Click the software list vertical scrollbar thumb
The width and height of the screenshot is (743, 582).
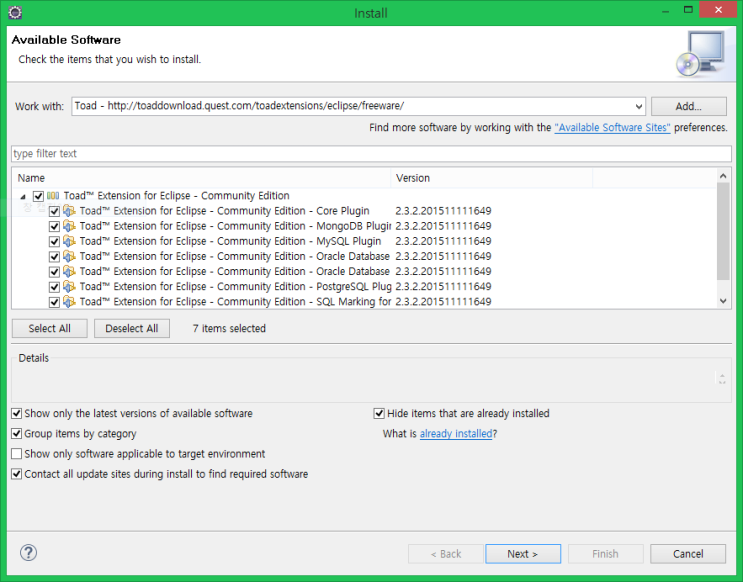(x=723, y=231)
